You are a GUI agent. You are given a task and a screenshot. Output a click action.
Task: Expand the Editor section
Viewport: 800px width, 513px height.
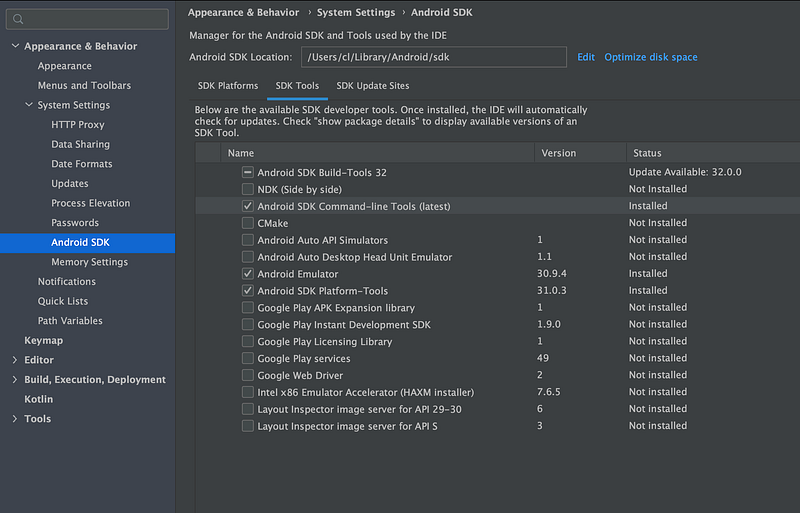pos(15,360)
